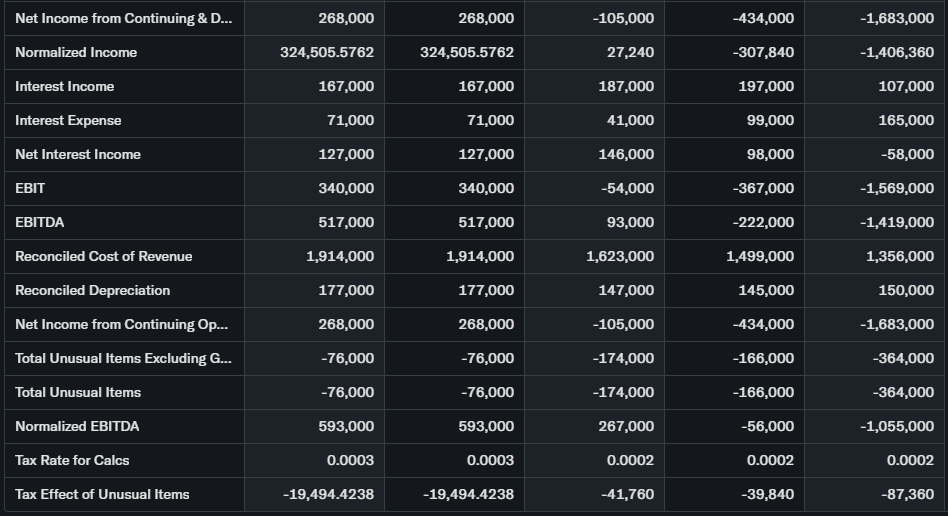Select the "Tax Rate for Calcs" label
The image size is (948, 516).
72,460
